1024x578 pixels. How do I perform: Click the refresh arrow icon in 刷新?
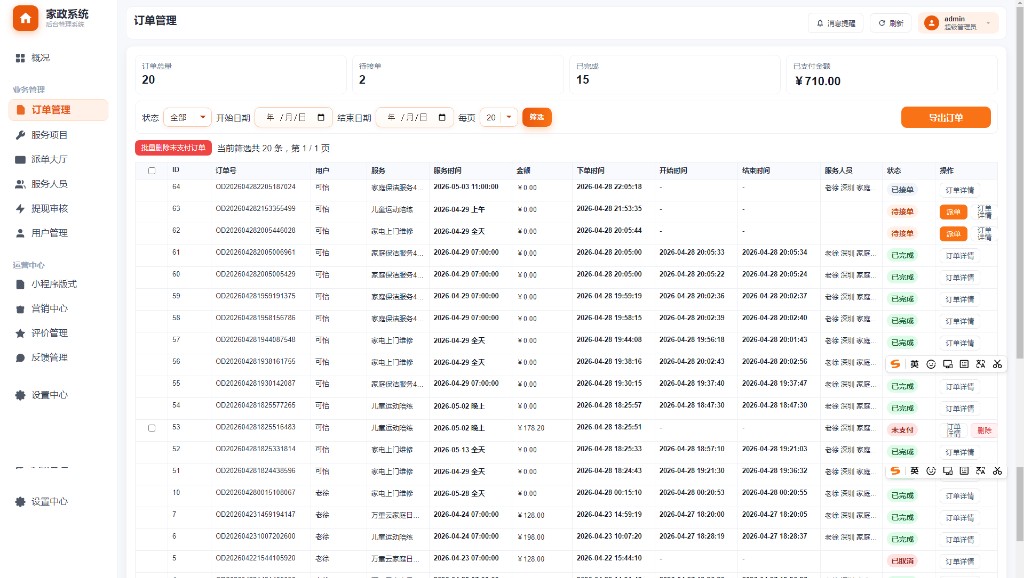tap(882, 23)
